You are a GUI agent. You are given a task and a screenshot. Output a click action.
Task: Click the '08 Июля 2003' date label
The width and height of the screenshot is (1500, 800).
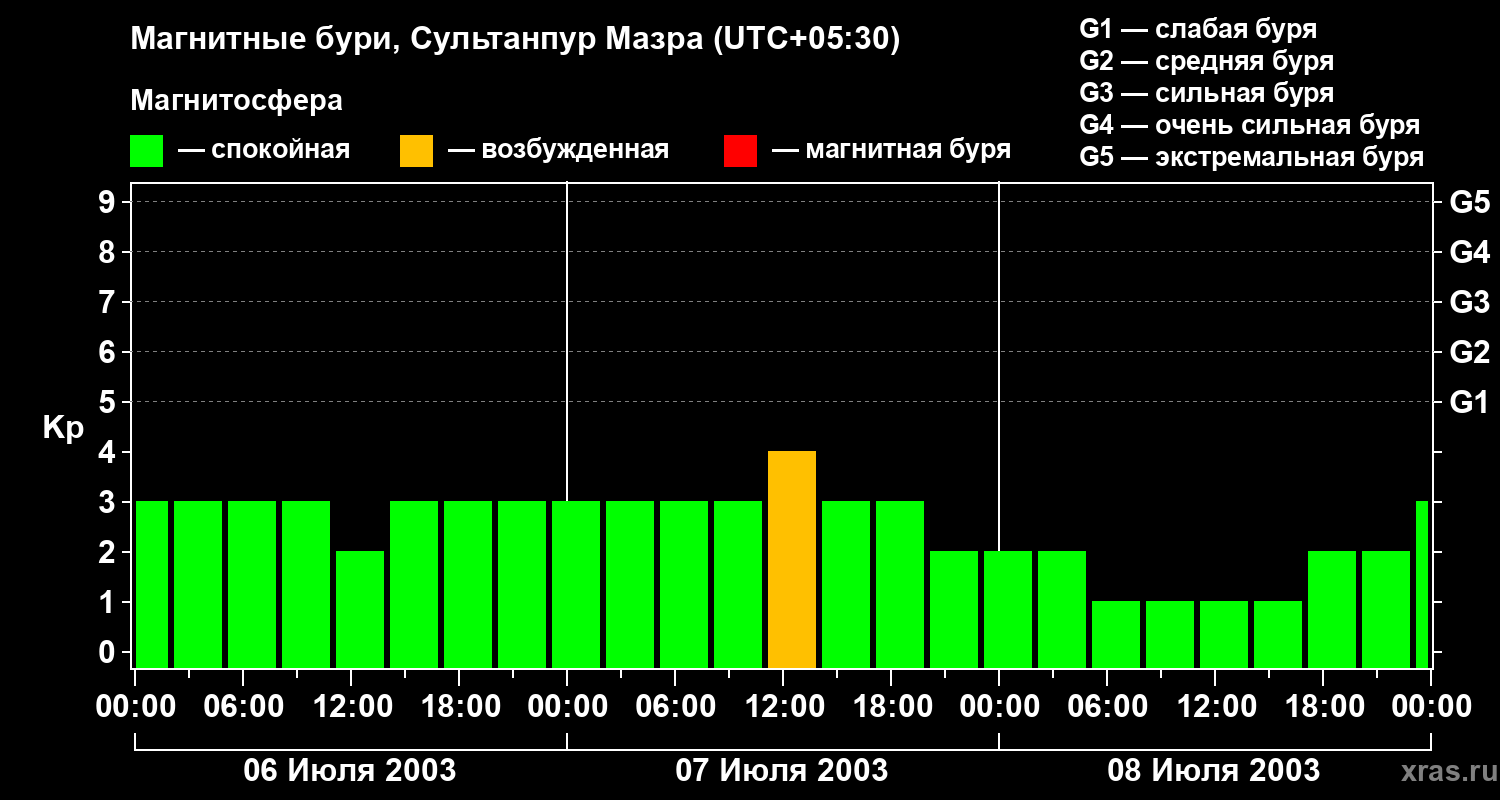(1214, 771)
